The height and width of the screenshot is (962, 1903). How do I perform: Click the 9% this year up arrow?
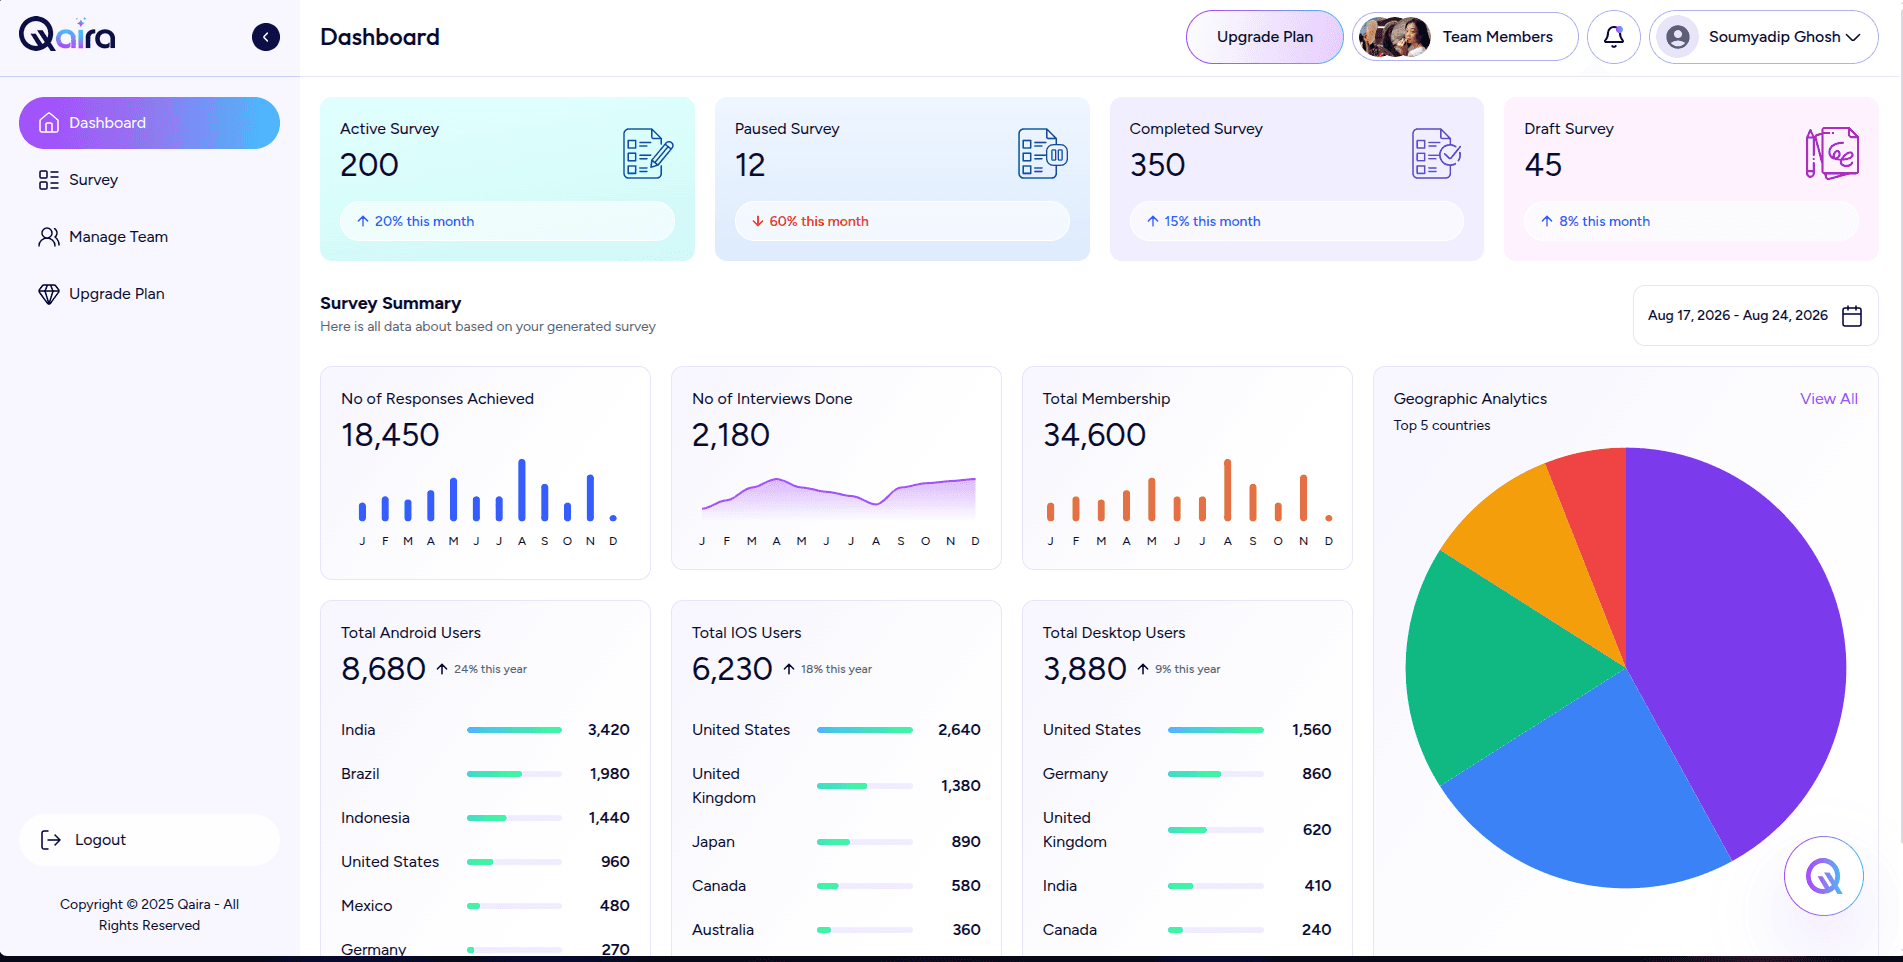coord(1143,669)
